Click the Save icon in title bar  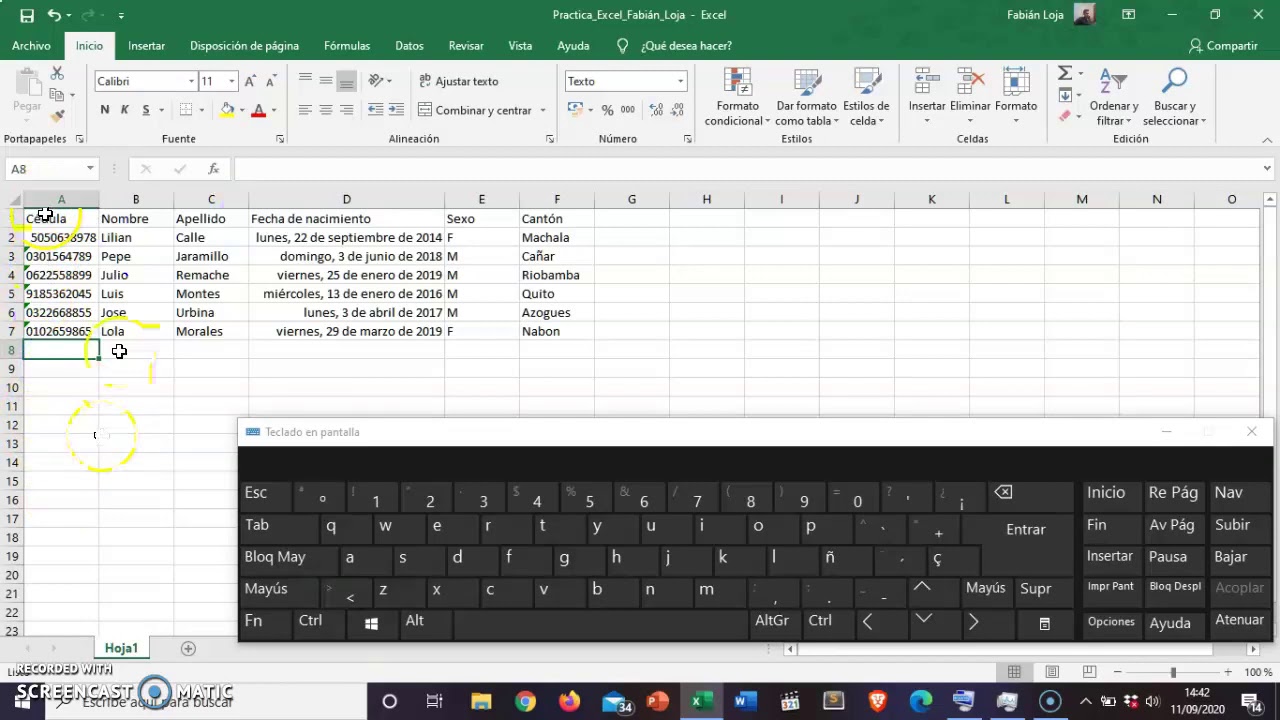pos(27,15)
